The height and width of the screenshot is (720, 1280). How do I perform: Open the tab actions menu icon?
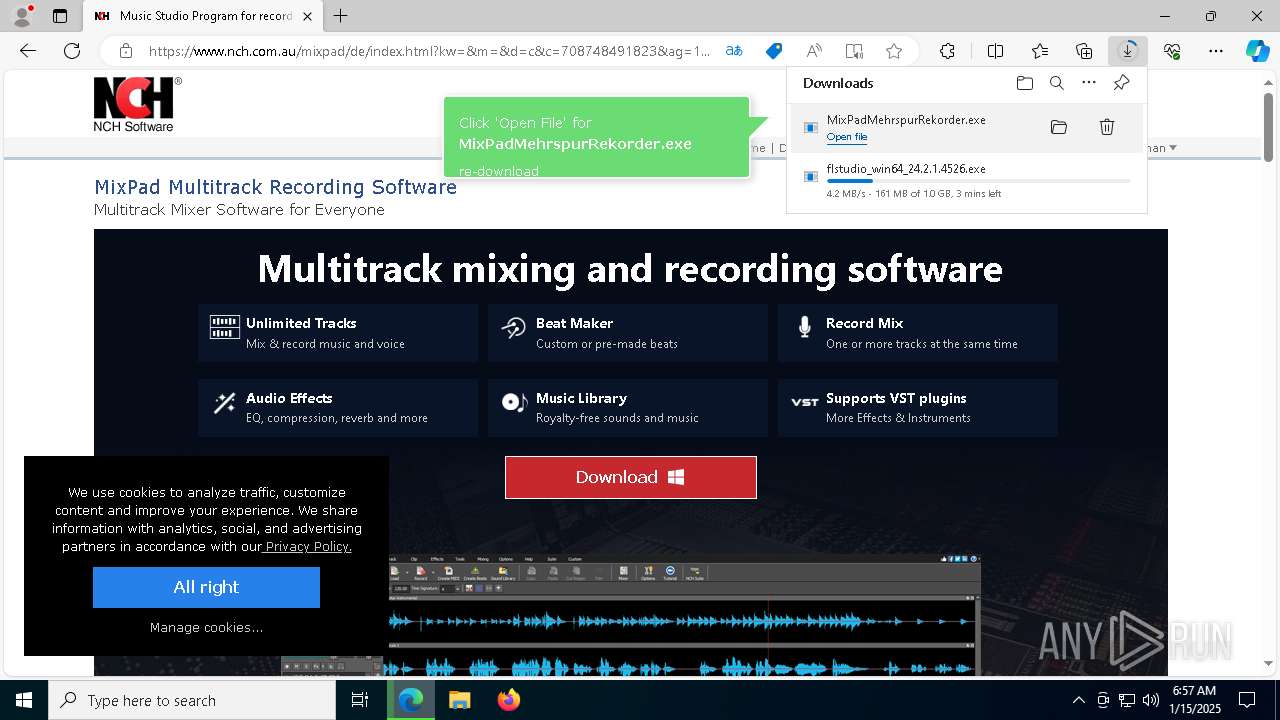[60, 16]
